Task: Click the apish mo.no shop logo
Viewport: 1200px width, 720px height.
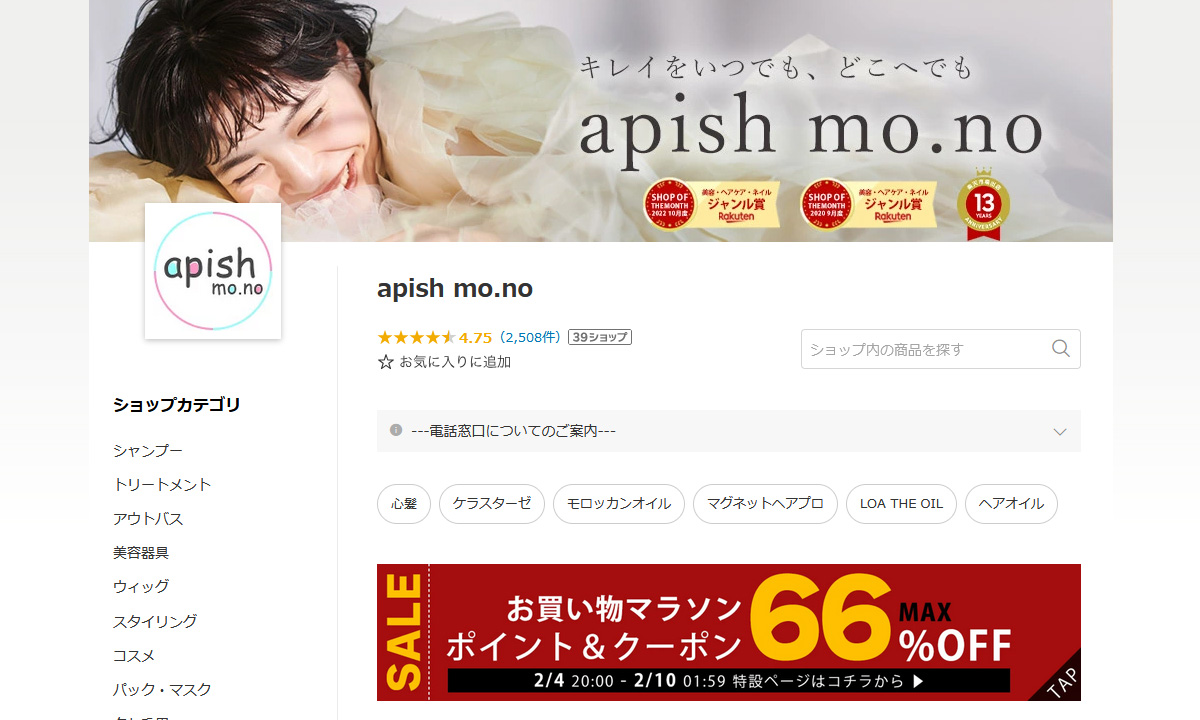Action: coord(213,271)
